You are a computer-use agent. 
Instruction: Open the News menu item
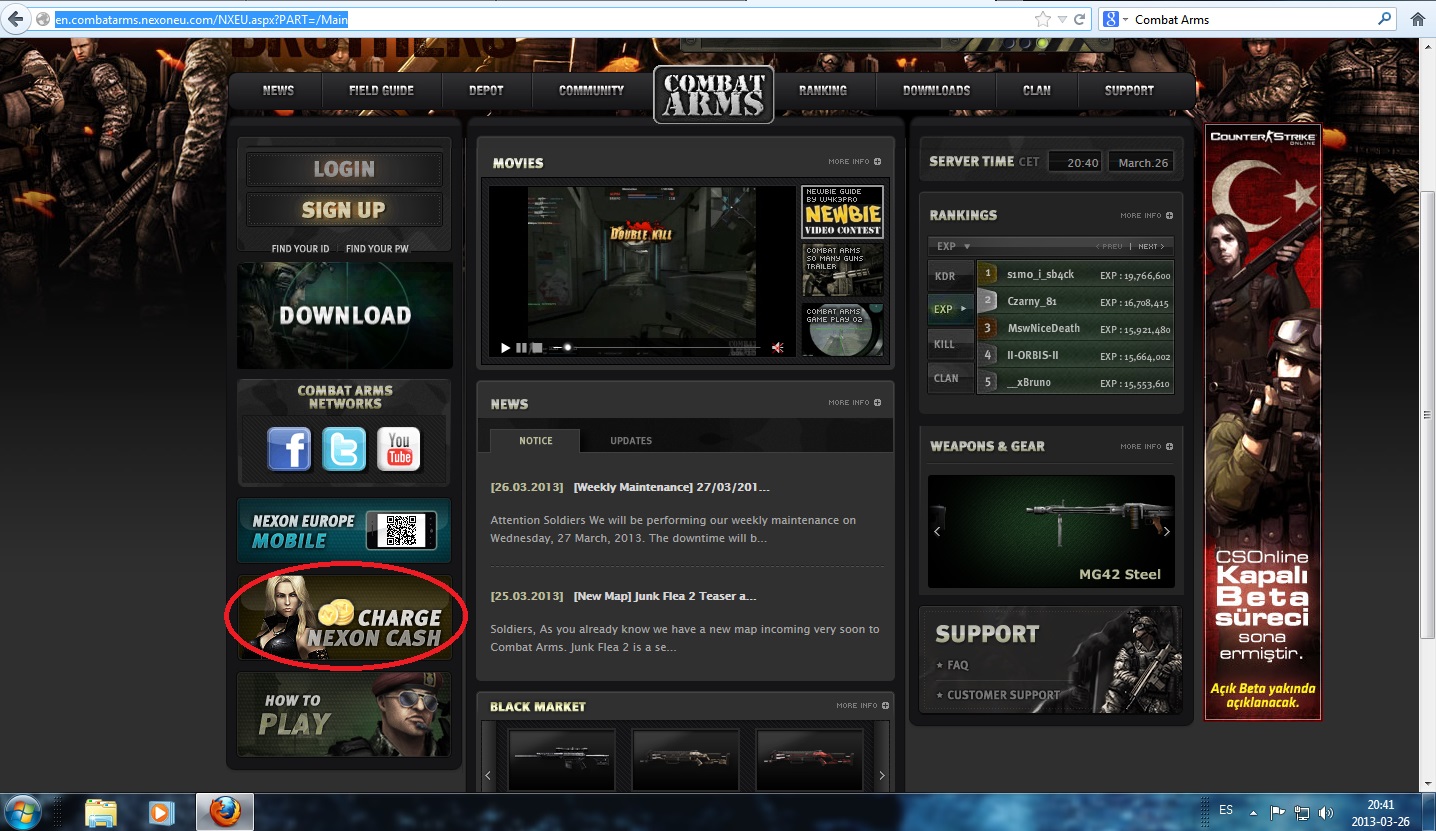coord(278,90)
